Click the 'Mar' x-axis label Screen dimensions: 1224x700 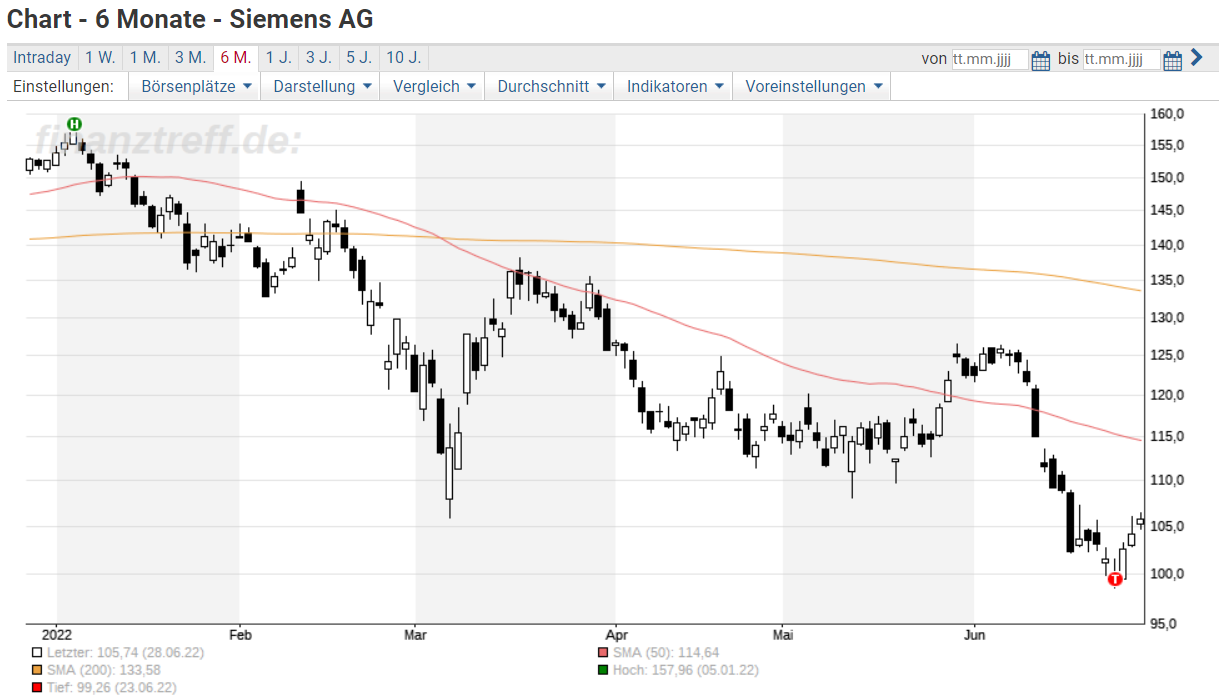416,633
